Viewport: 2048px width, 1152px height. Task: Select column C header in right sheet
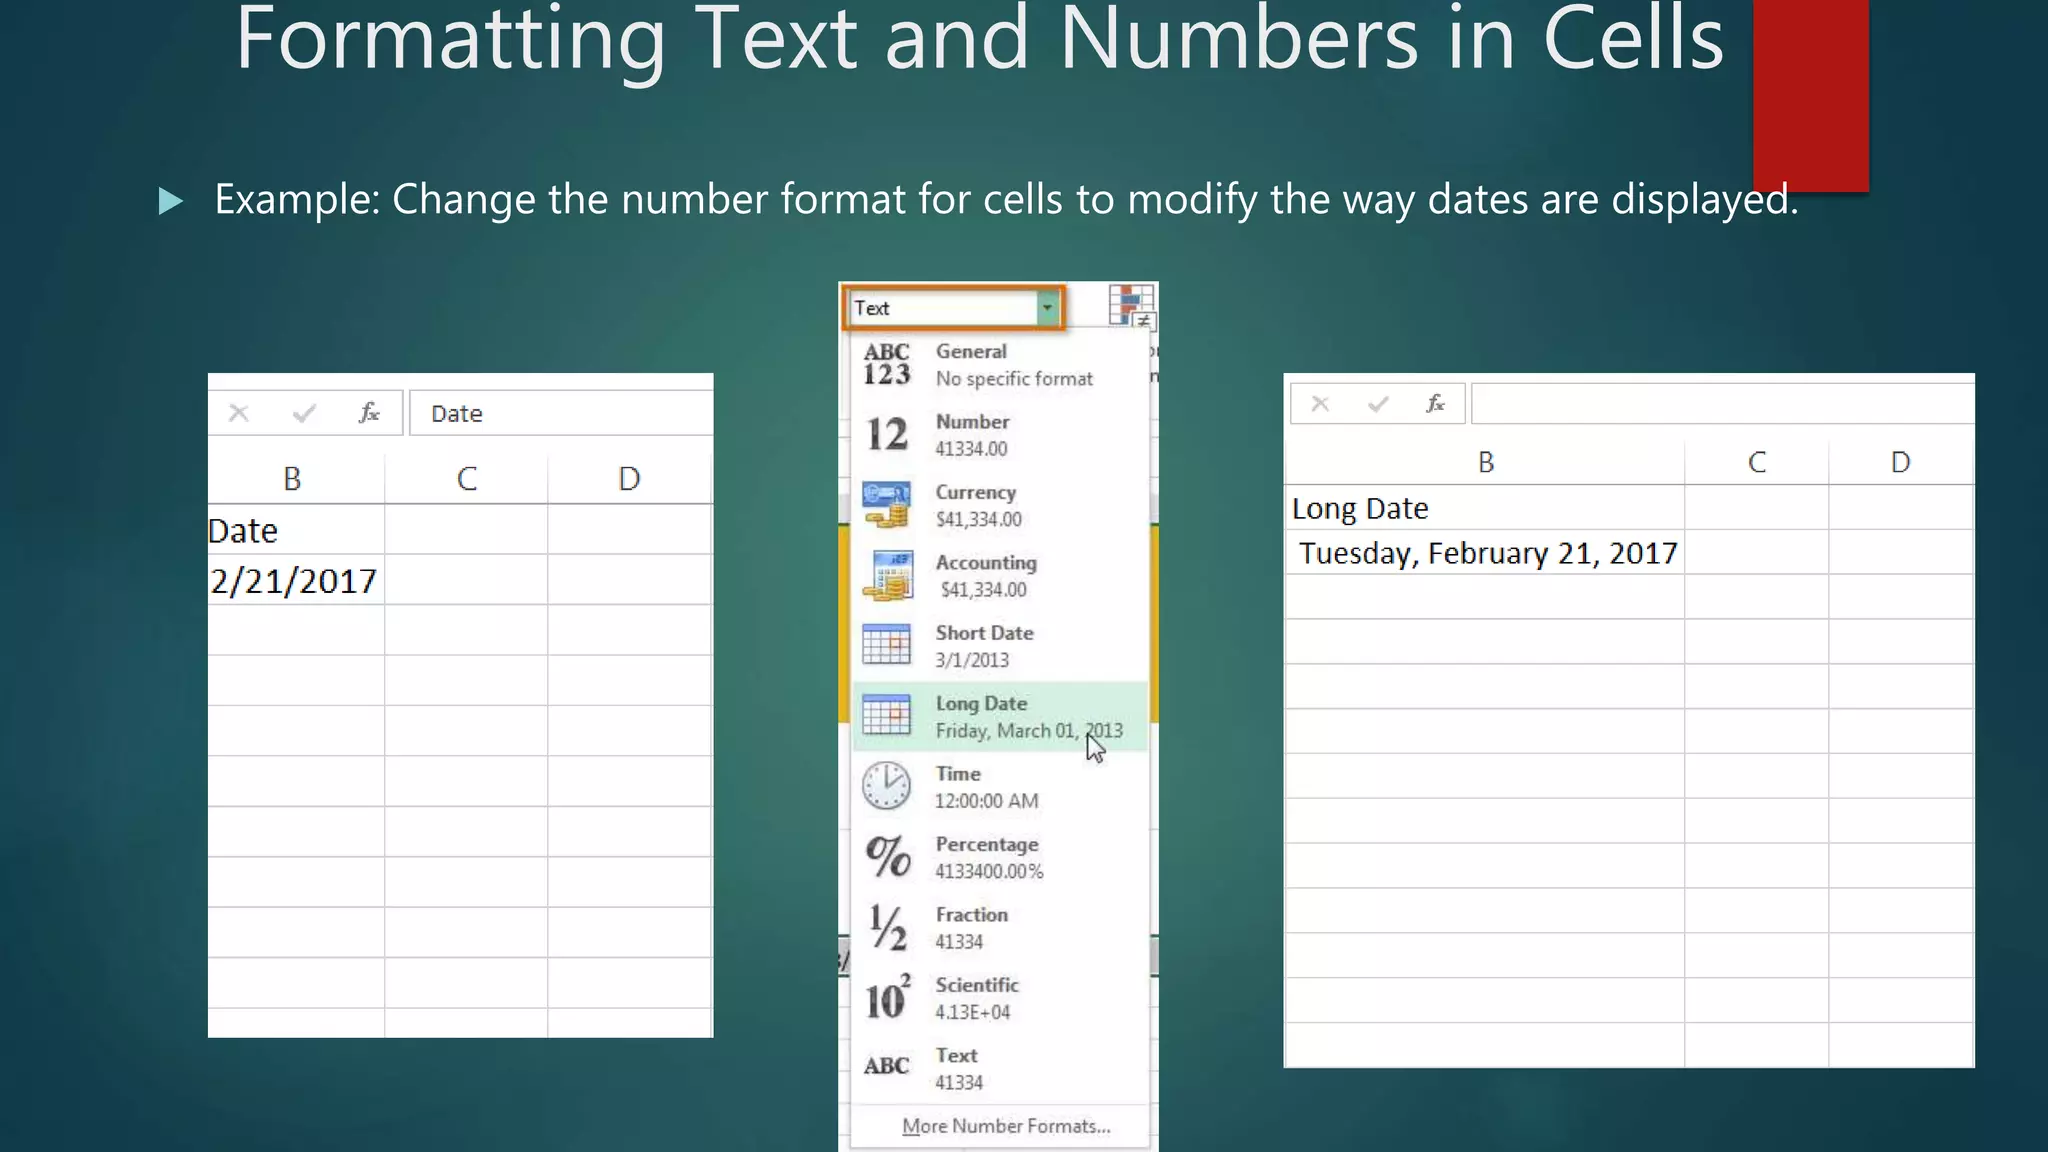click(1757, 462)
